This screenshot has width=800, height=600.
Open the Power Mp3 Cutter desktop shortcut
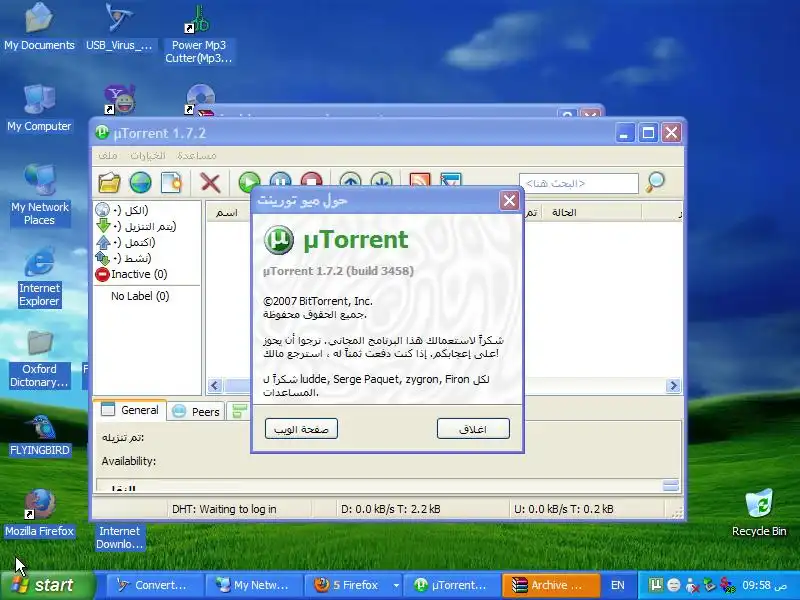198,34
